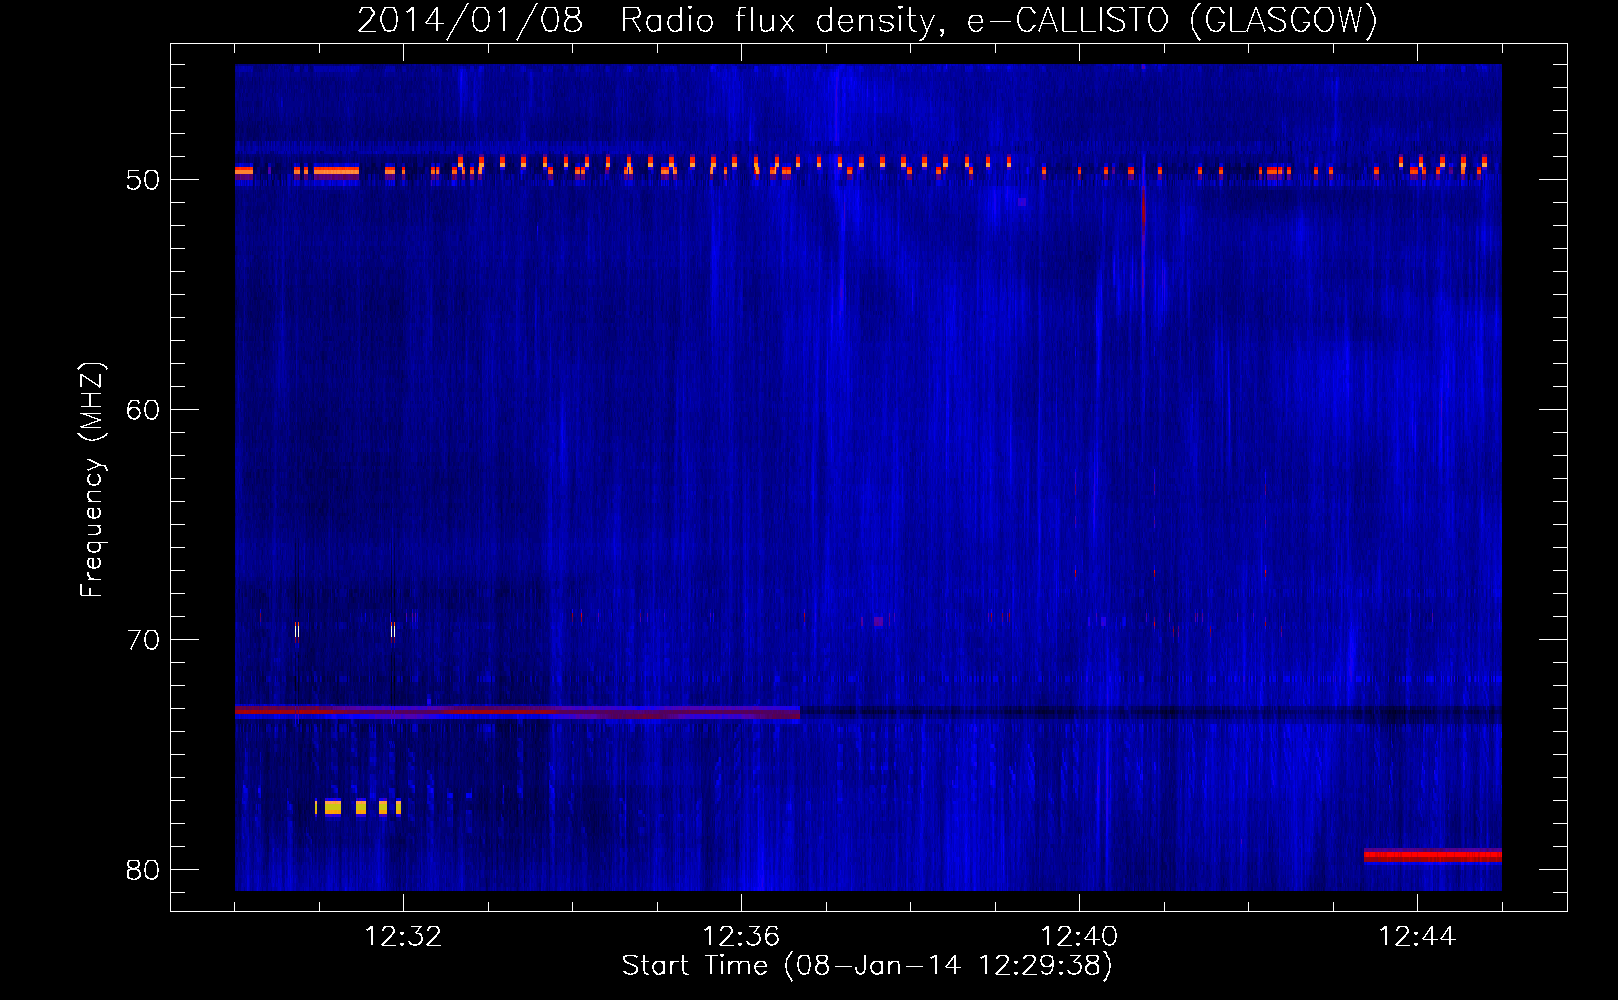Click the yellow dashed burst near 77 MHz
Screen dimensions: 1618x1000
[x=358, y=807]
